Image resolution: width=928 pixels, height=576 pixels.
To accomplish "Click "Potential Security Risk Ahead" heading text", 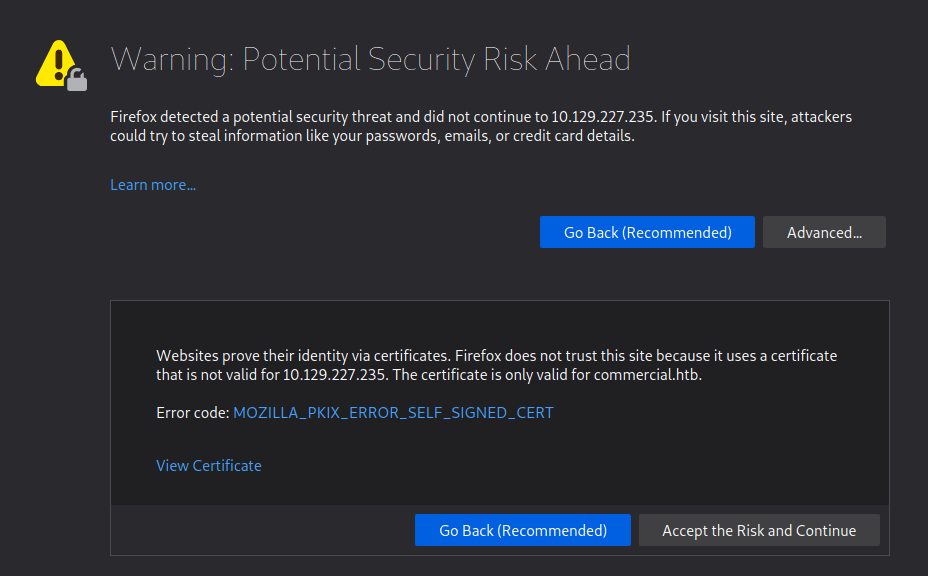I will pos(437,60).
